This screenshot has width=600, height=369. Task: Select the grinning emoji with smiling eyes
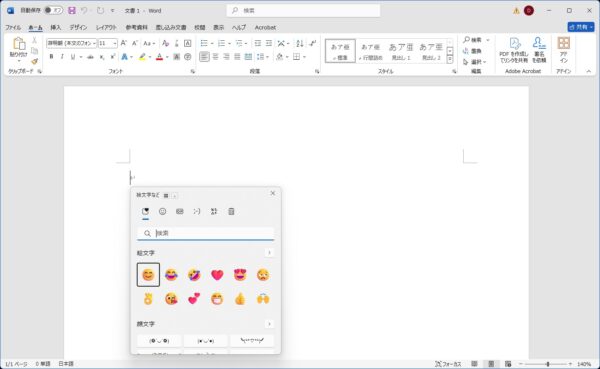[x=148, y=275]
